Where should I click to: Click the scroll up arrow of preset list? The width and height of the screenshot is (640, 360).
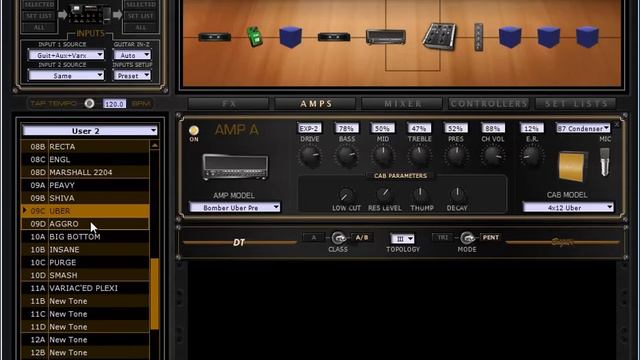click(x=155, y=145)
